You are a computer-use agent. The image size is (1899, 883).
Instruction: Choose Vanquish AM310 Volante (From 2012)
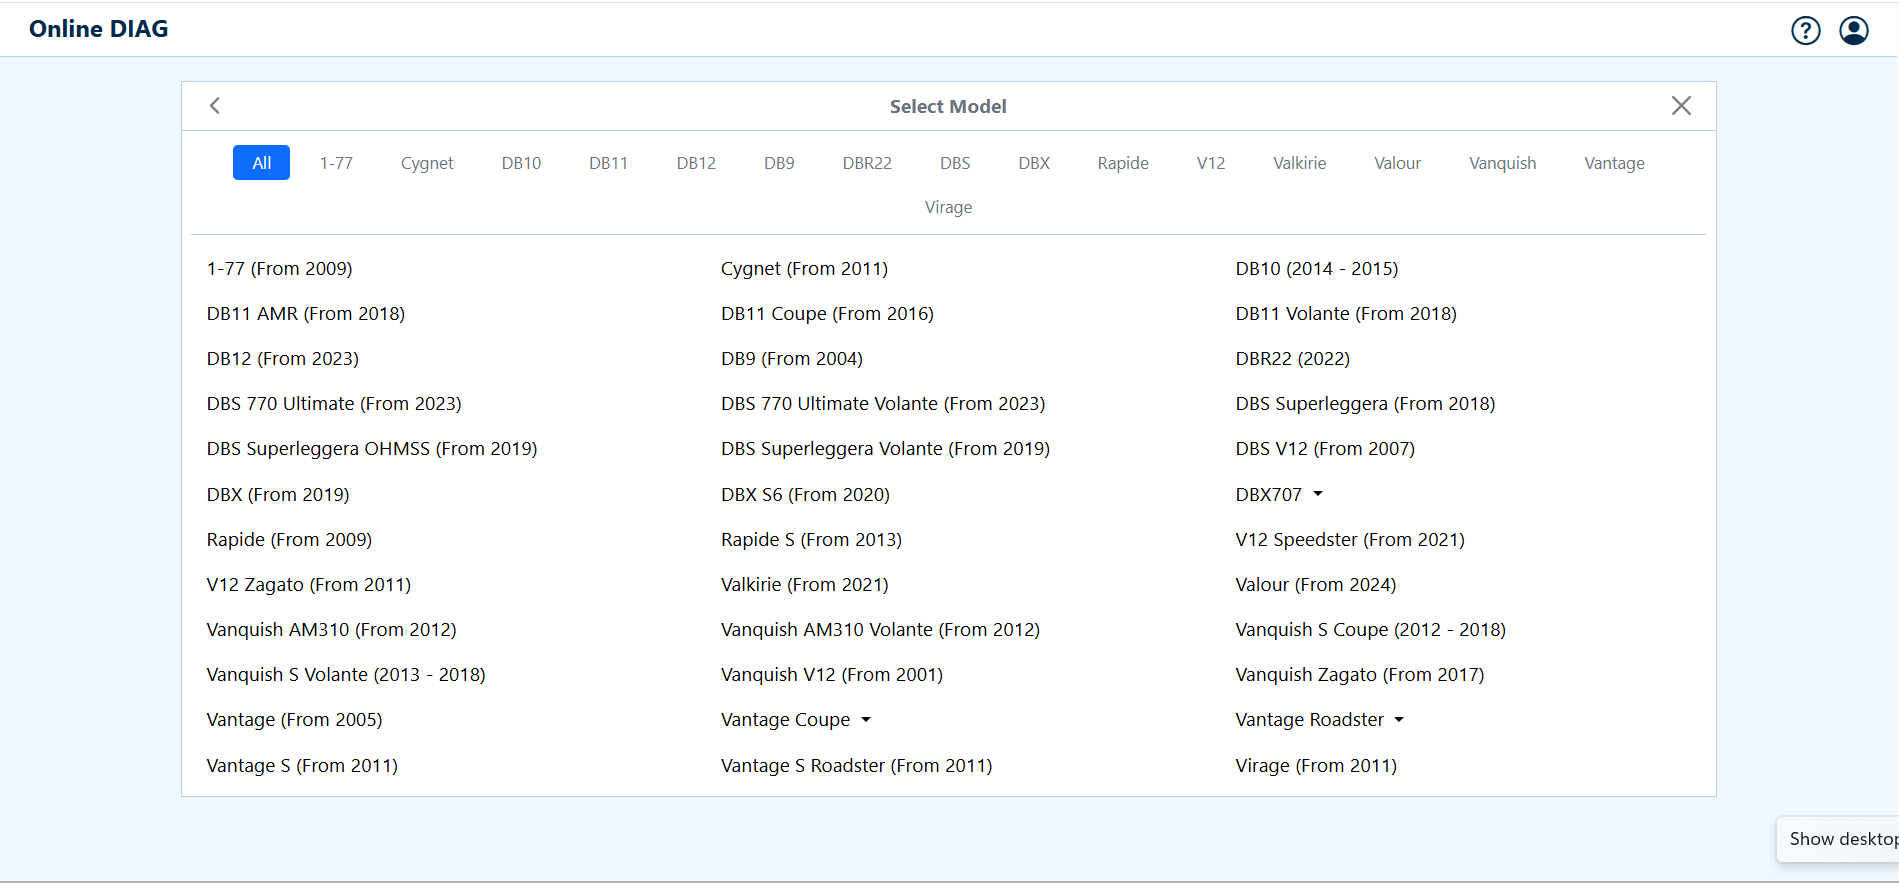point(880,630)
